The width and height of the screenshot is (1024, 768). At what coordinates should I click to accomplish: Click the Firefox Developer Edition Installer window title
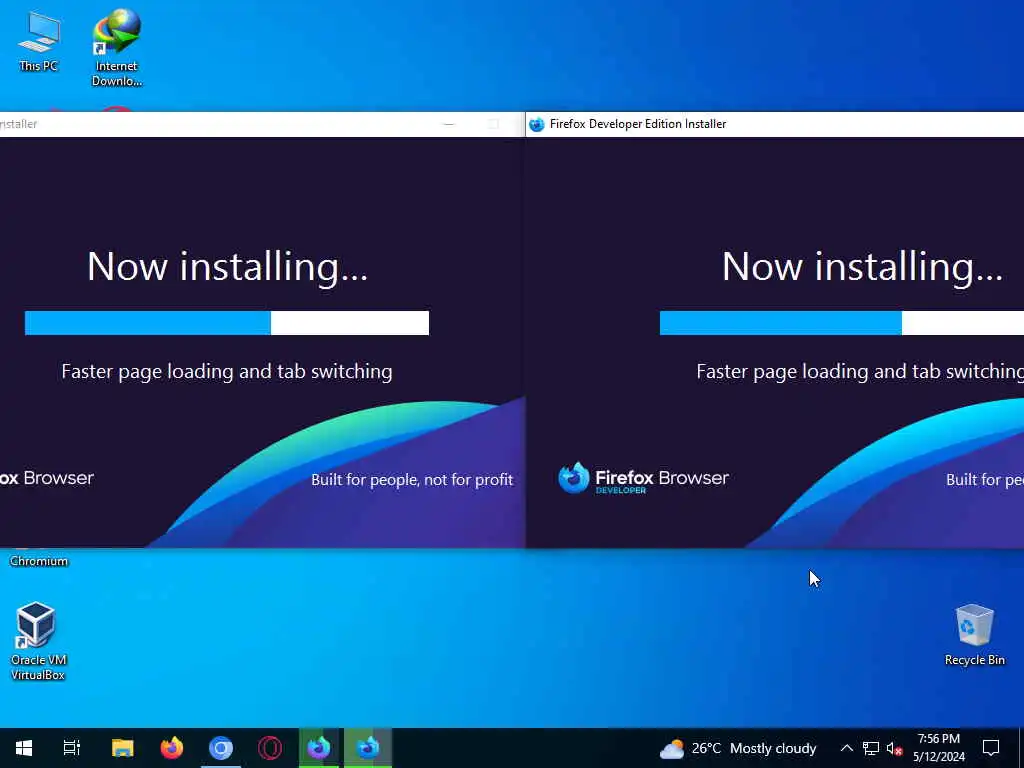pos(637,124)
